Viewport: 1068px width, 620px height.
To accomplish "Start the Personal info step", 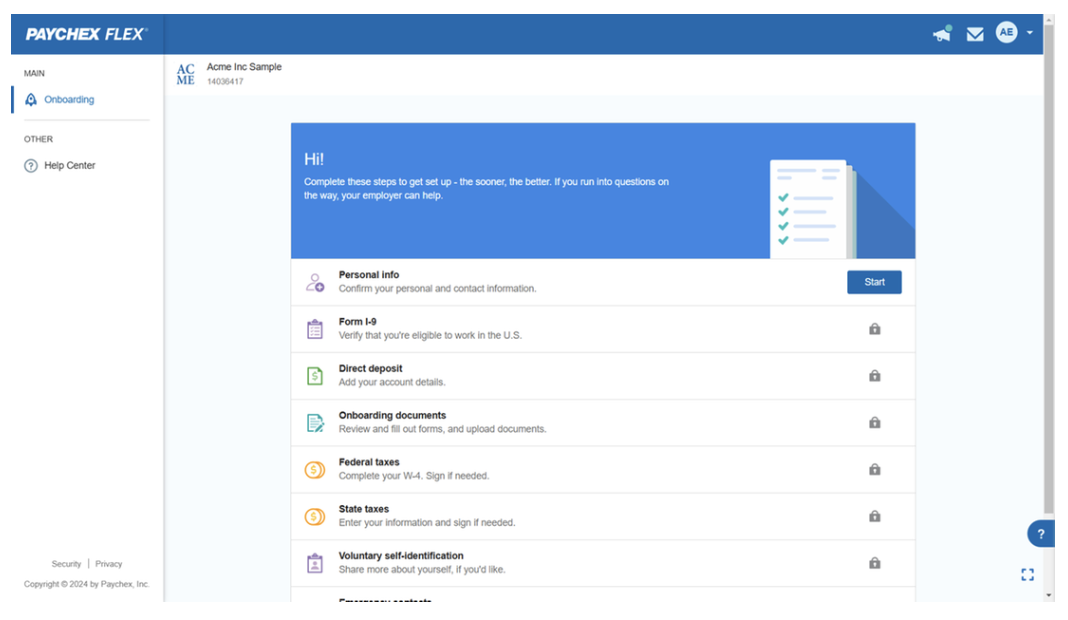I will 874,282.
